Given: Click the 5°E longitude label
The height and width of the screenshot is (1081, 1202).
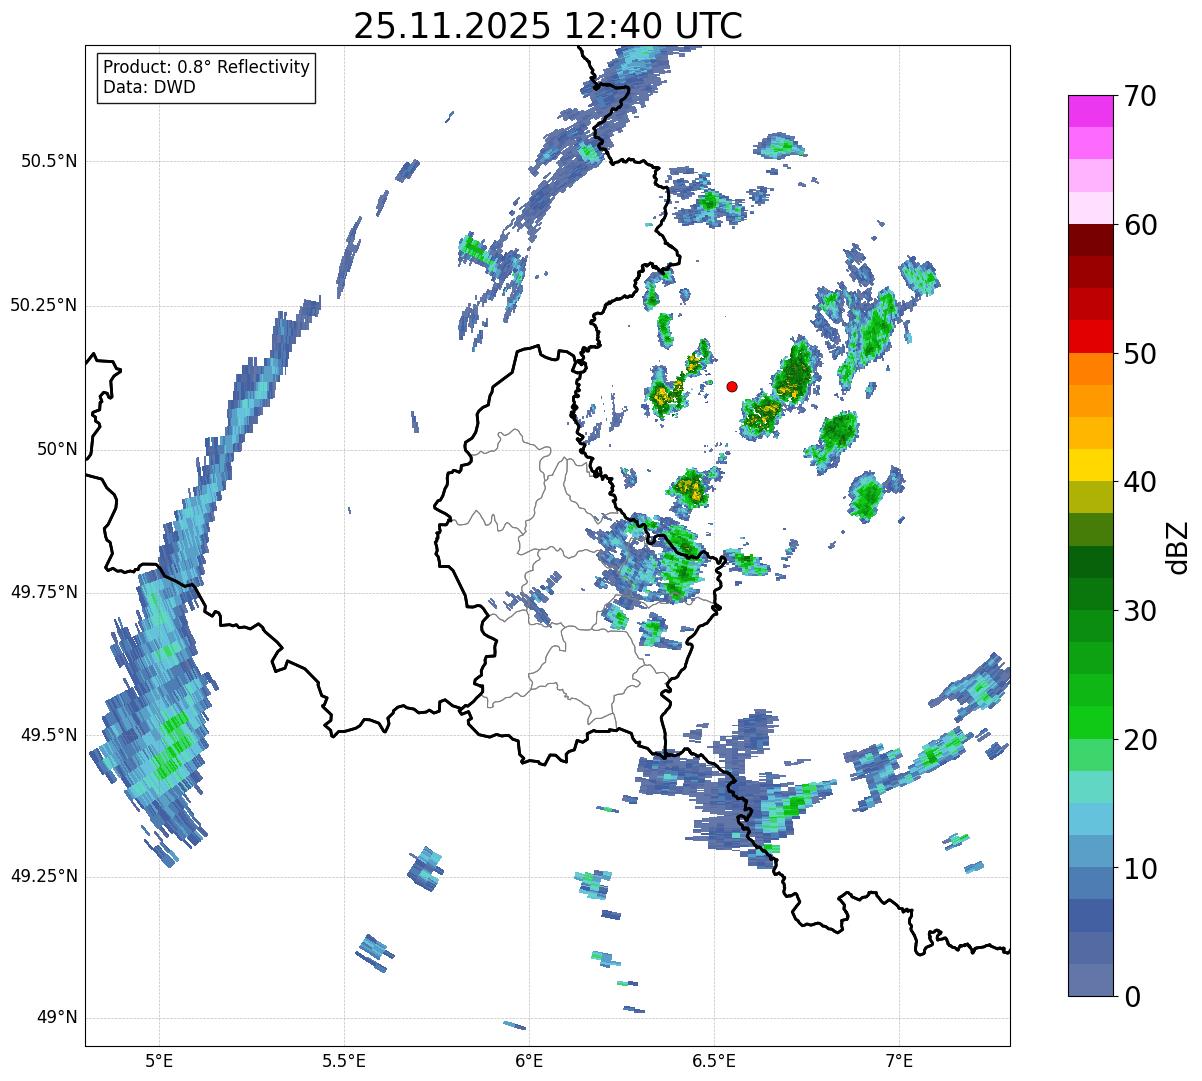Looking at the screenshot, I should click(x=159, y=1060).
